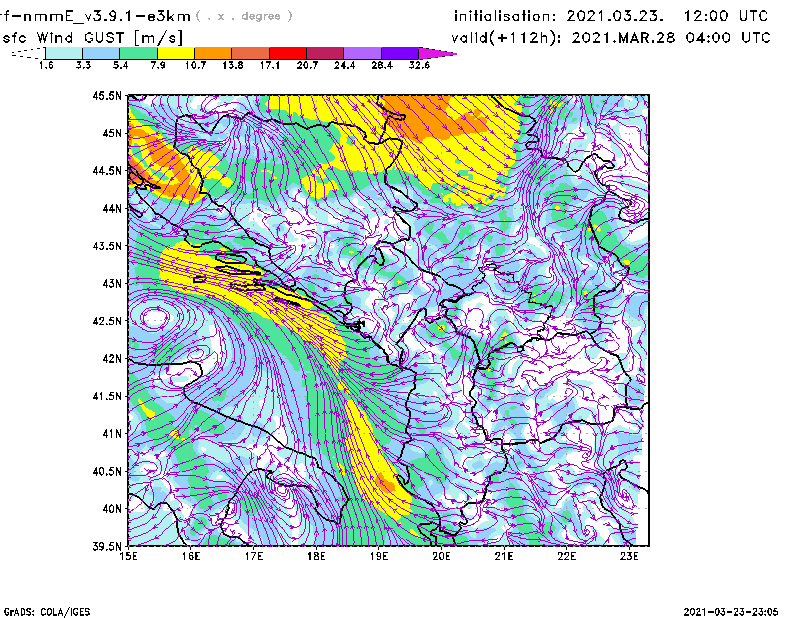800x618 pixels.
Task: Click the 'GrADS: COLA/IGES' credit text
Action: 47,612
